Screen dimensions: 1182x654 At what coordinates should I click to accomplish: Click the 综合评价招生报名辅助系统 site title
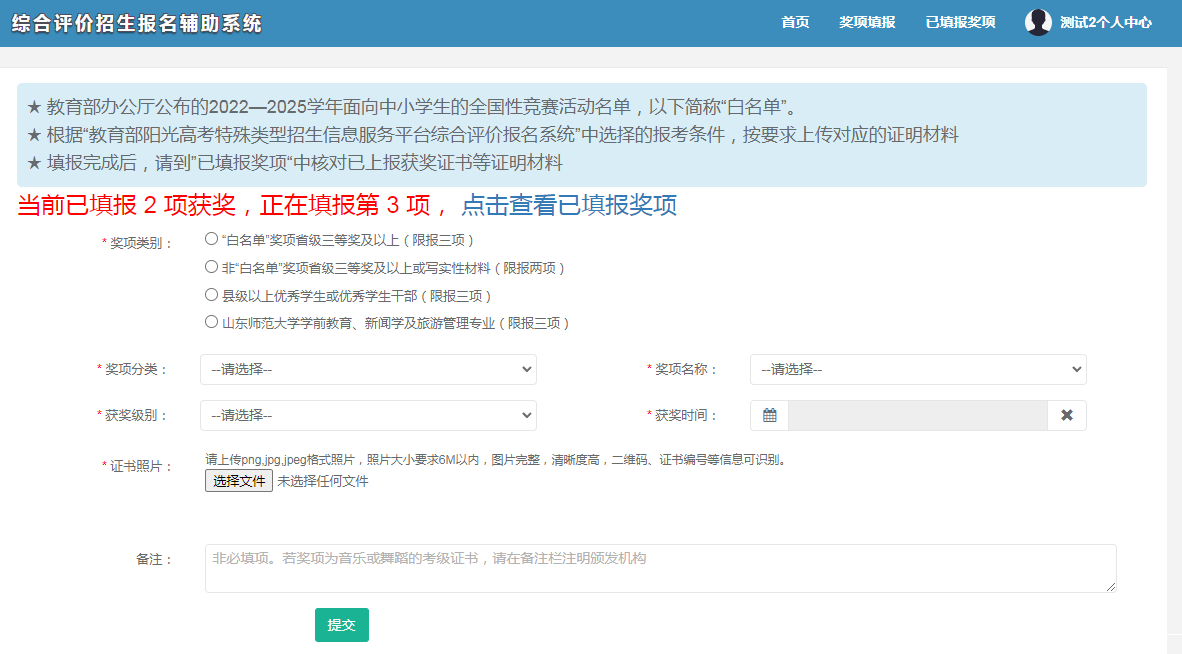pos(137,23)
